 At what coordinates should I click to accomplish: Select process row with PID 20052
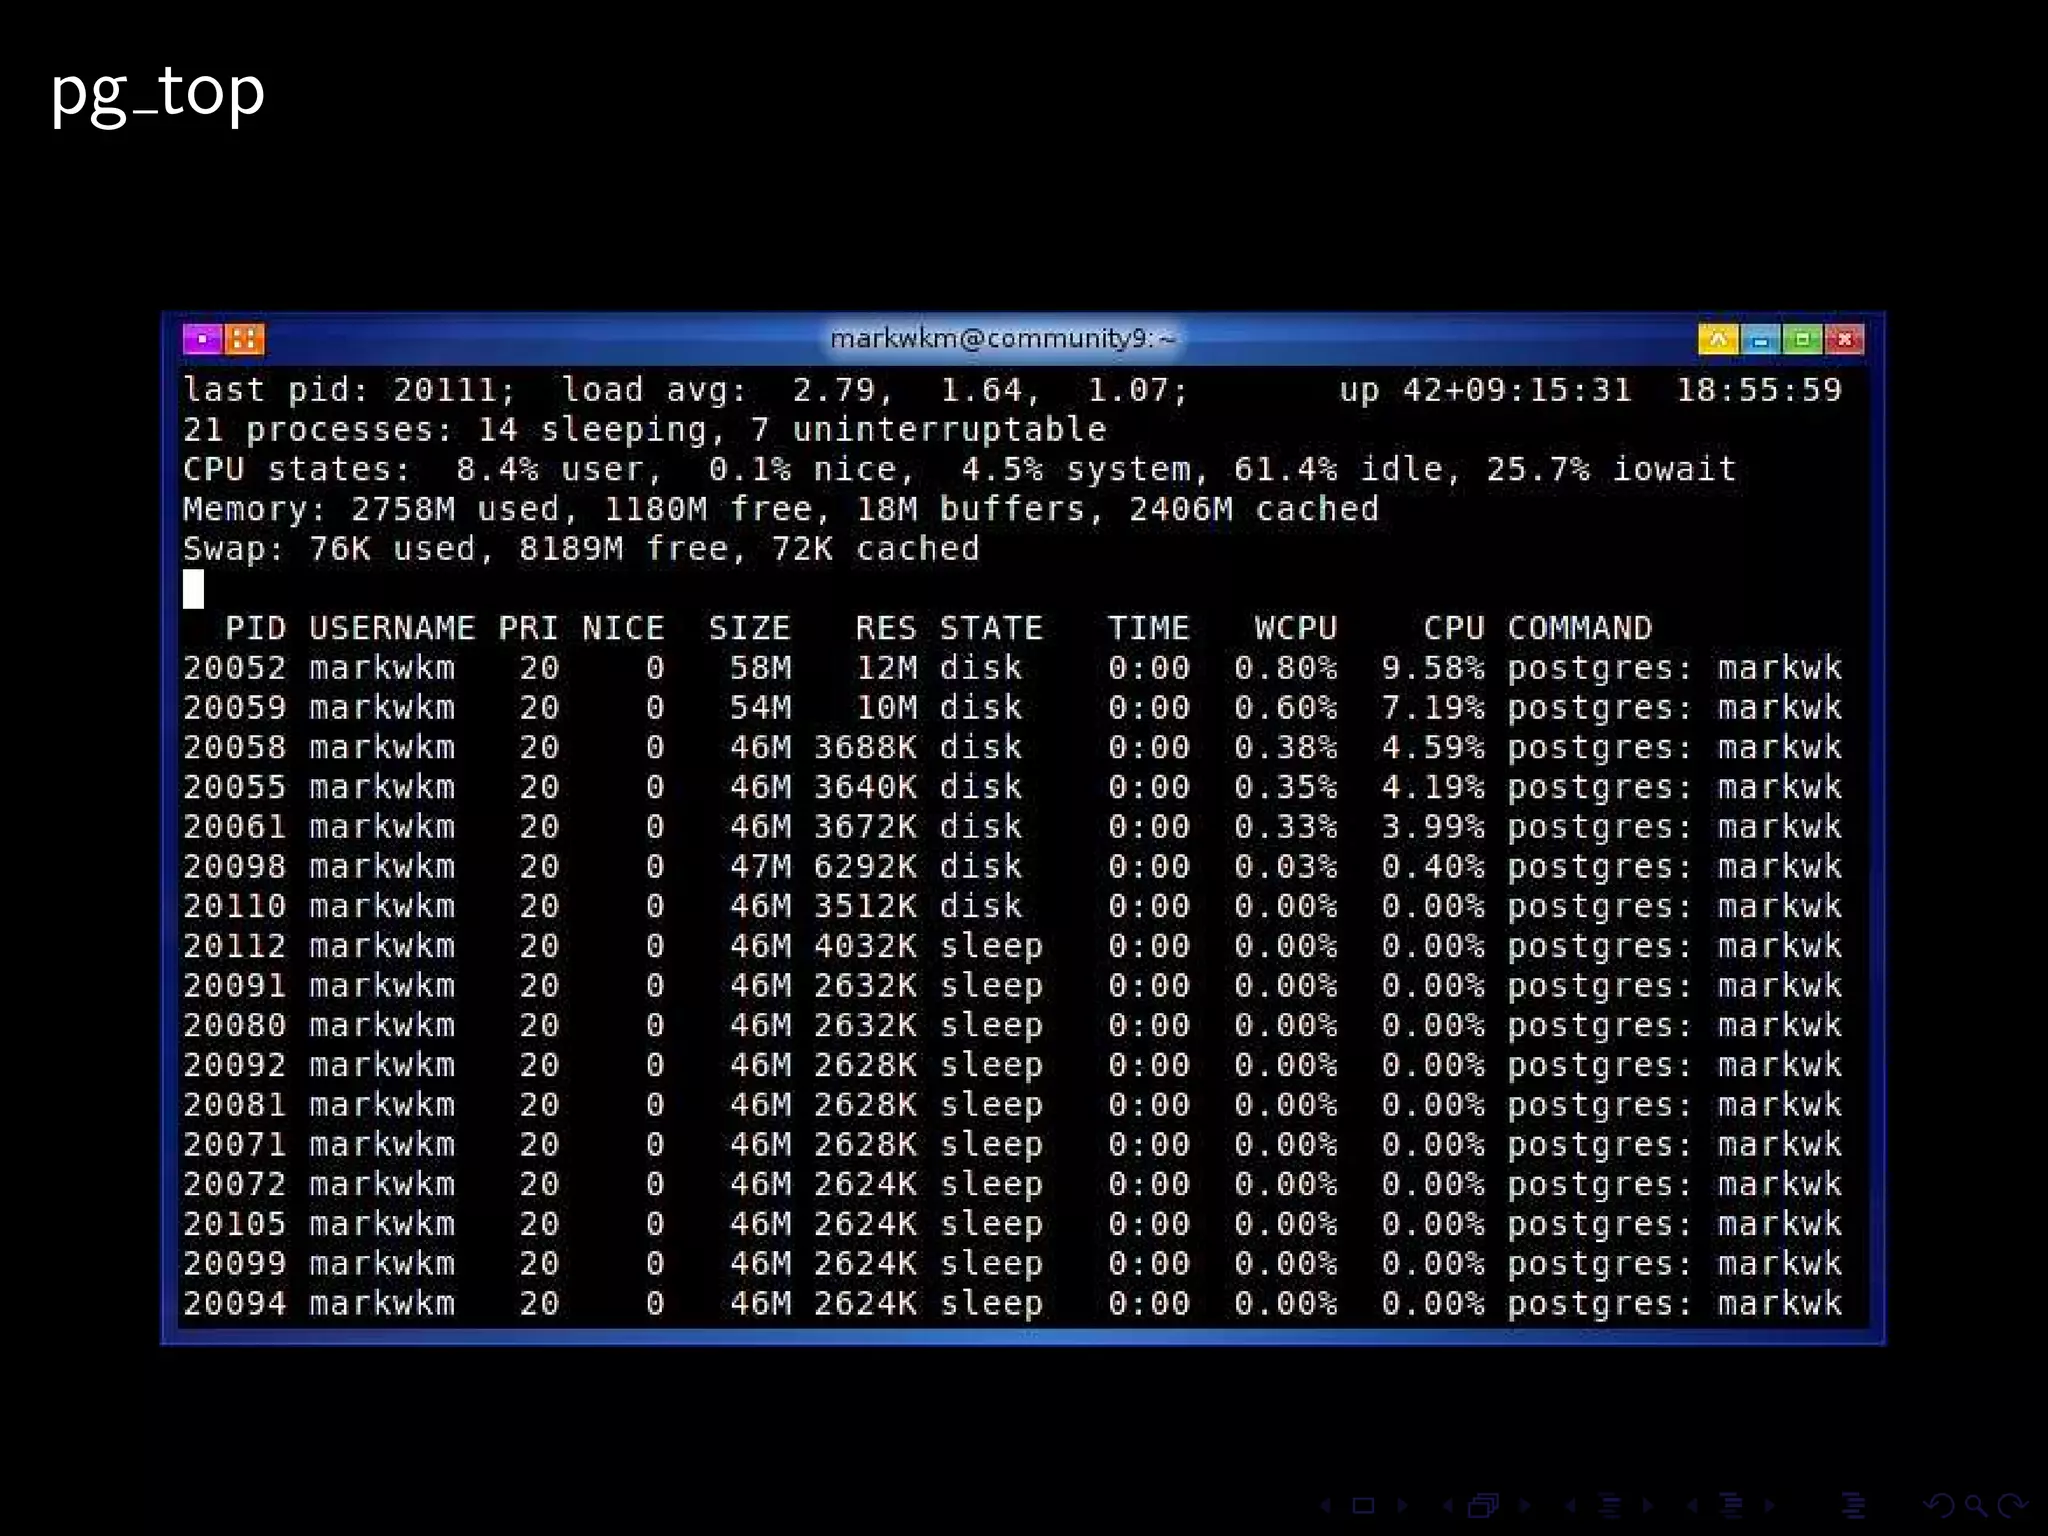[234, 668]
